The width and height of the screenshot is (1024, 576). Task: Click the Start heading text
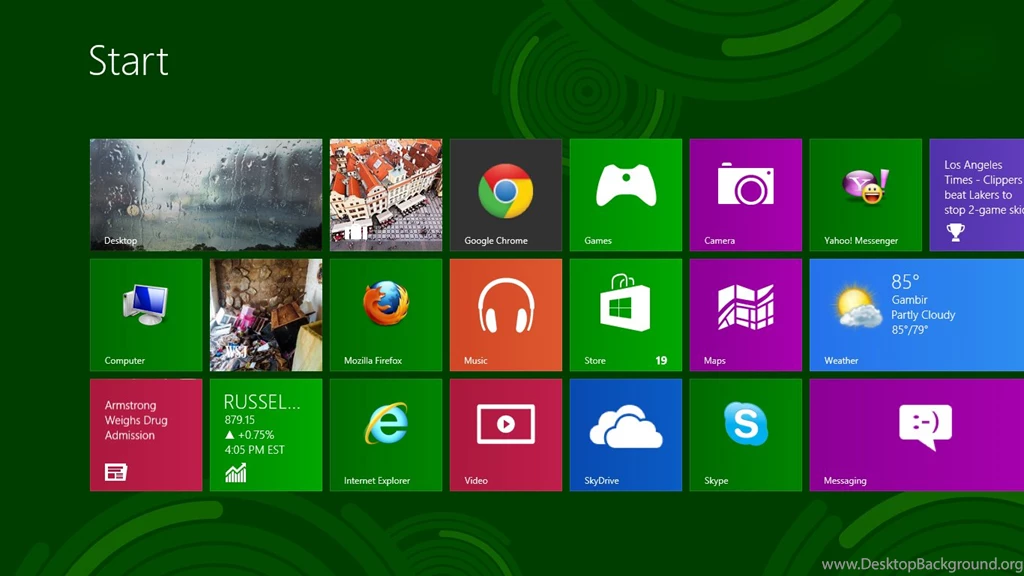tap(129, 61)
